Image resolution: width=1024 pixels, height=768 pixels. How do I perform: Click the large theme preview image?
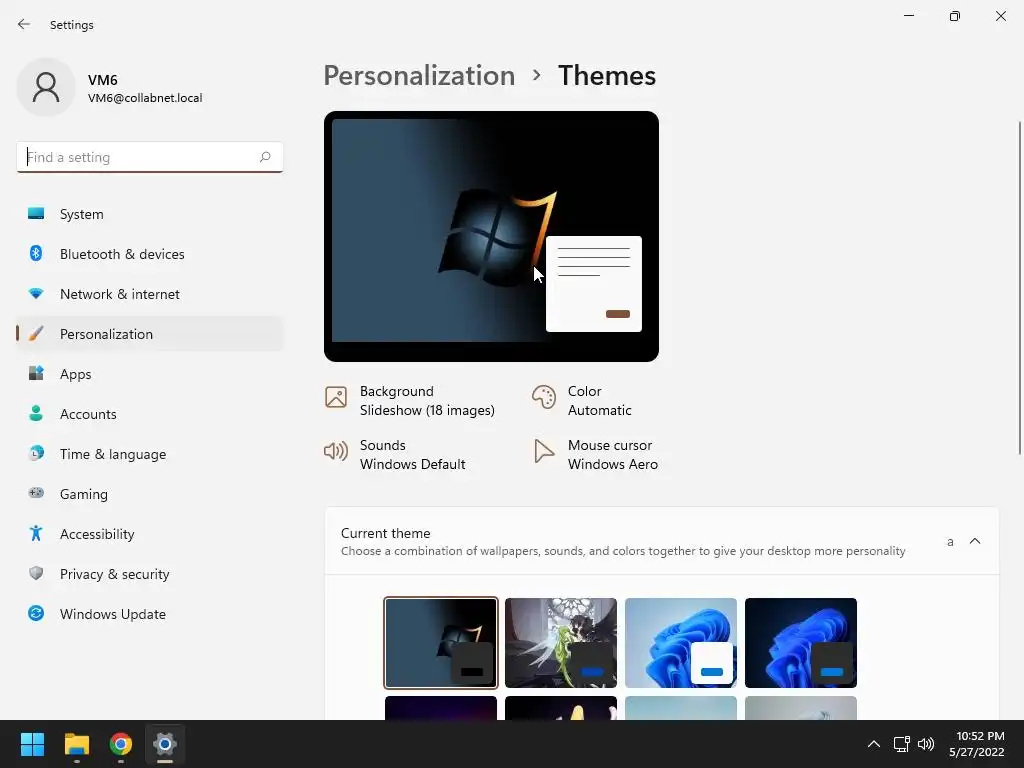pyautogui.click(x=491, y=236)
